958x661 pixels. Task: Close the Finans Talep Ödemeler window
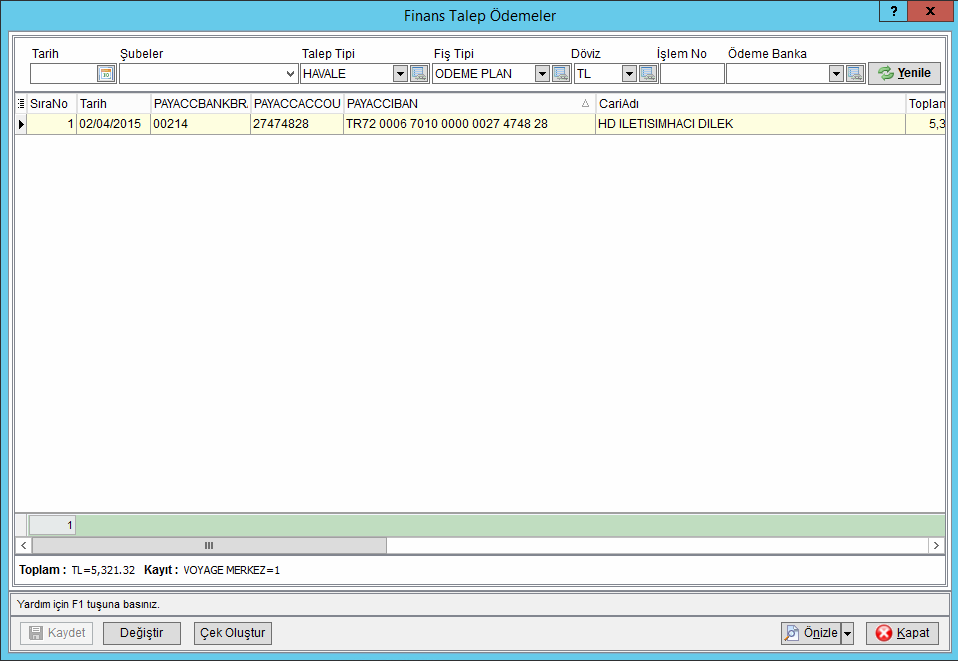coord(931,11)
